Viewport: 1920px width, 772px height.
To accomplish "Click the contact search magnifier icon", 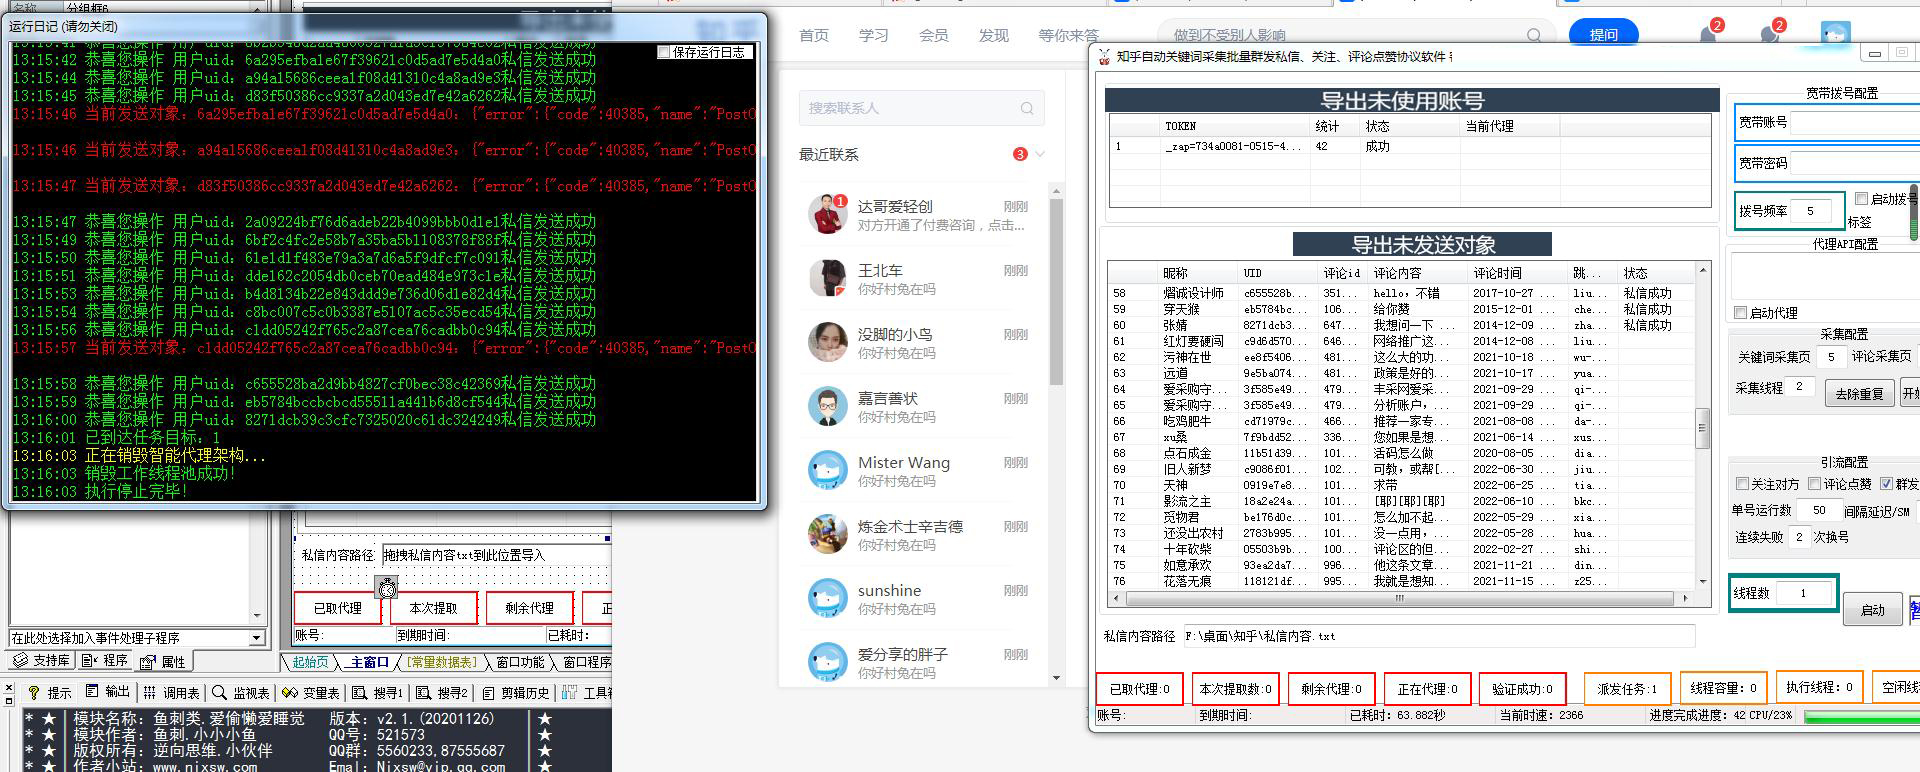I will click(x=1027, y=108).
